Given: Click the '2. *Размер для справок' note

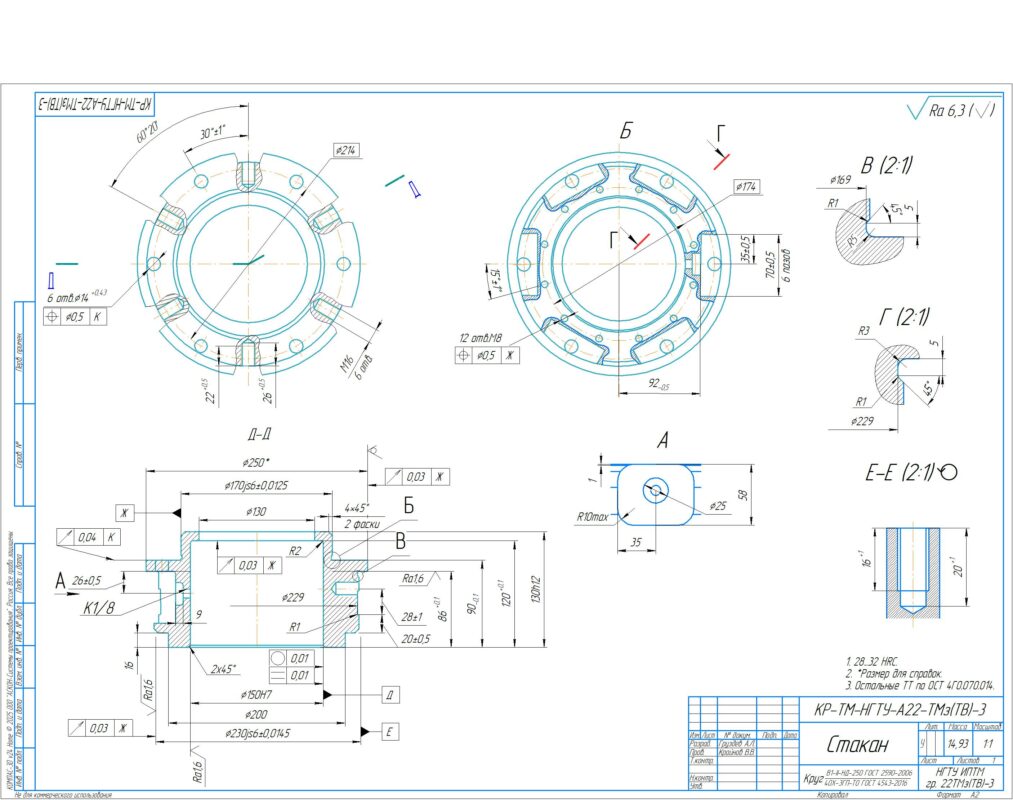Looking at the screenshot, I should click(x=894, y=673).
